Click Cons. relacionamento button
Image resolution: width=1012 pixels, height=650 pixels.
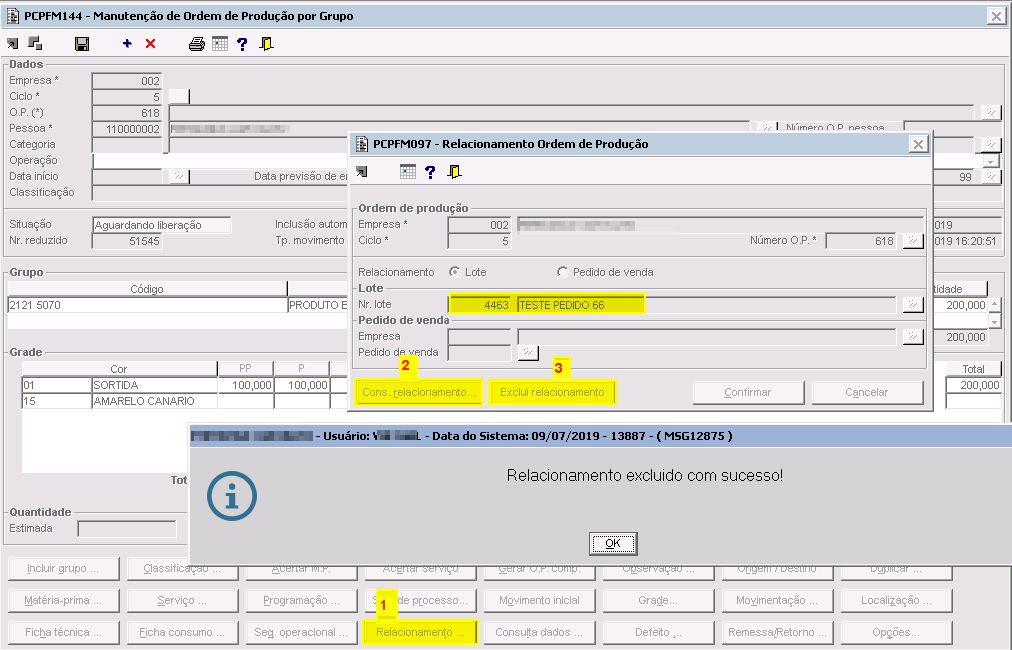click(x=418, y=392)
